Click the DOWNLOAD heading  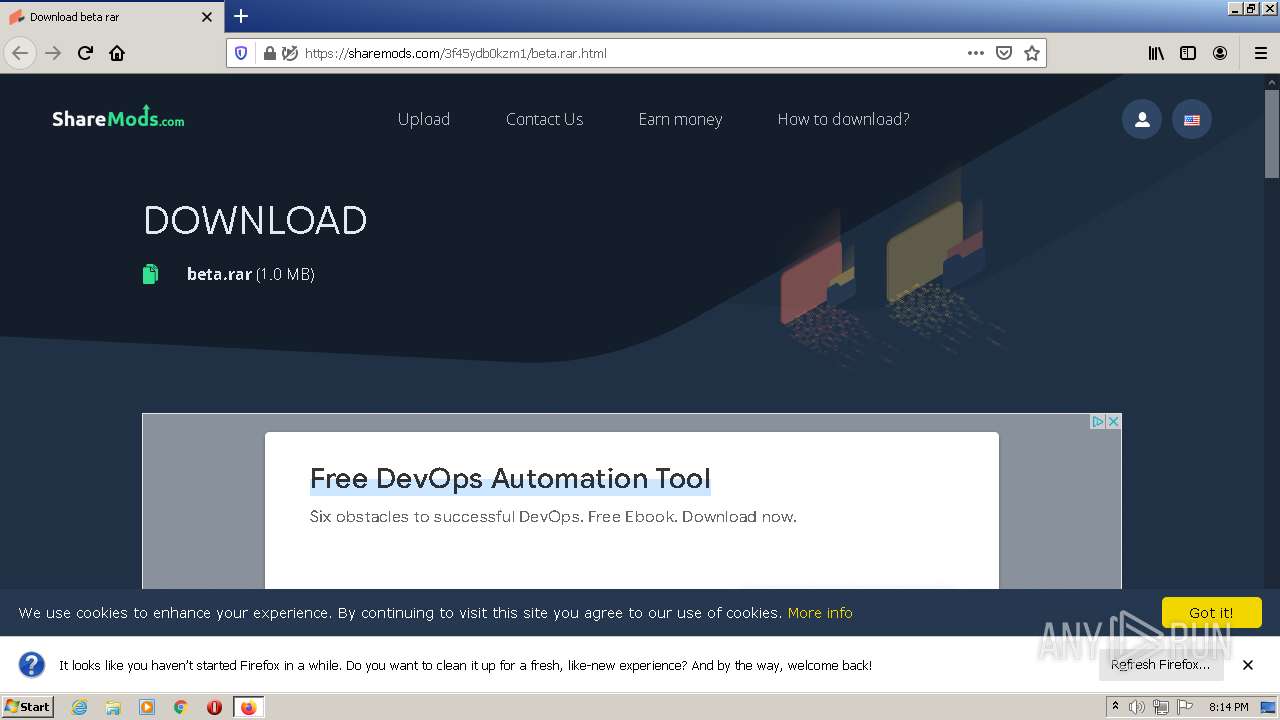(255, 220)
